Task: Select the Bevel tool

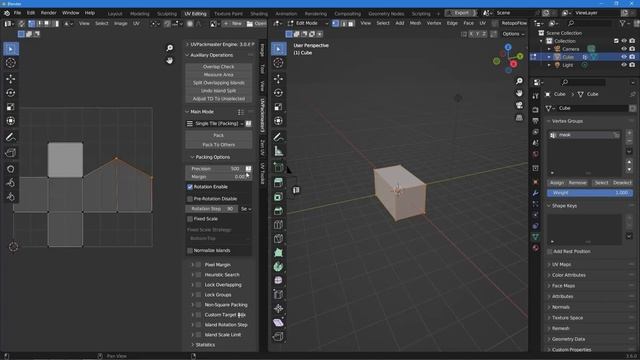Action: [278, 211]
